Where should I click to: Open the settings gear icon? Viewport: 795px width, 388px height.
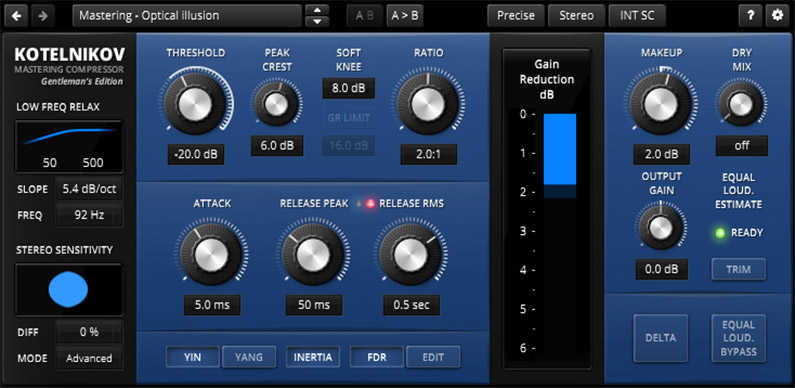[x=777, y=16]
